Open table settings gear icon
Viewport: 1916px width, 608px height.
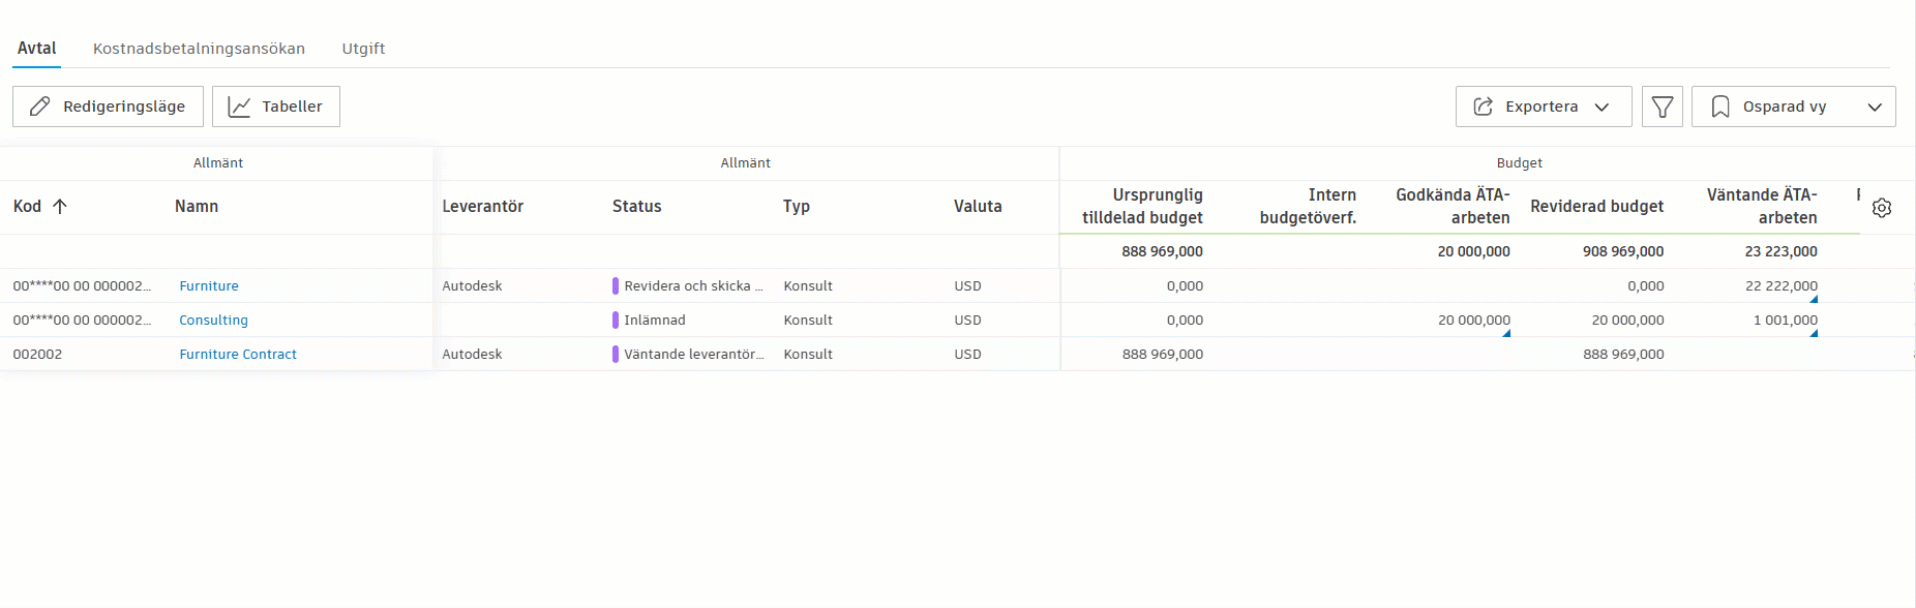(1881, 208)
